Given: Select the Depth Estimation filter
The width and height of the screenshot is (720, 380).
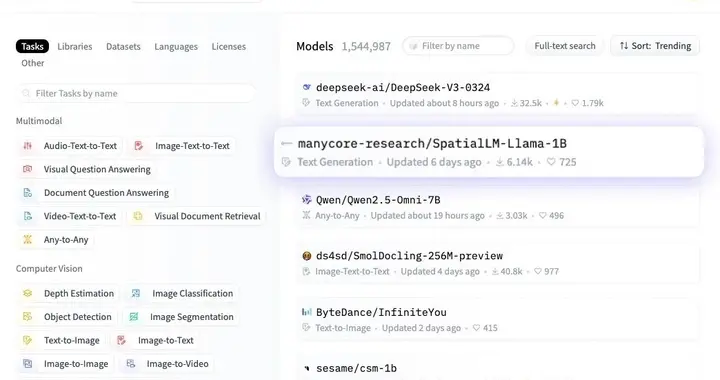Looking at the screenshot, I should coord(68,293).
